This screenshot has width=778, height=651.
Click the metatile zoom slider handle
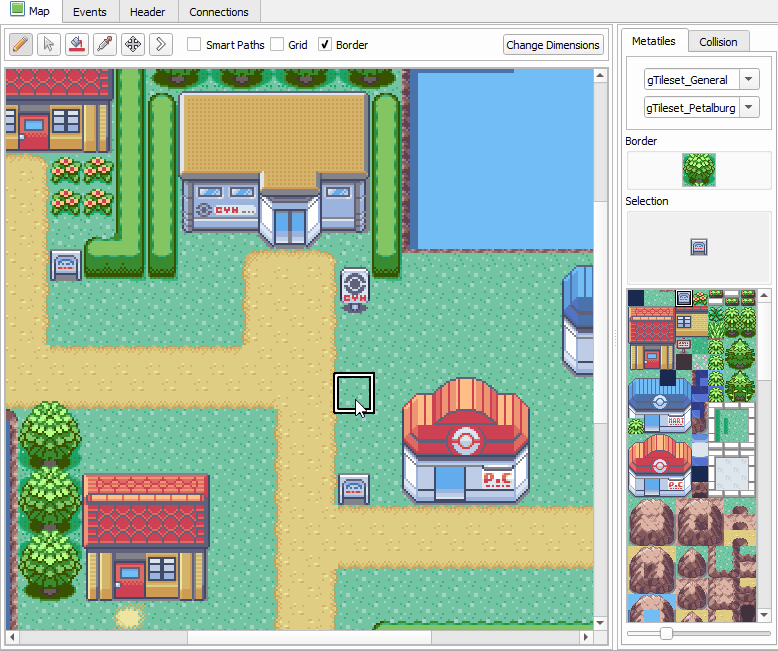[666, 633]
